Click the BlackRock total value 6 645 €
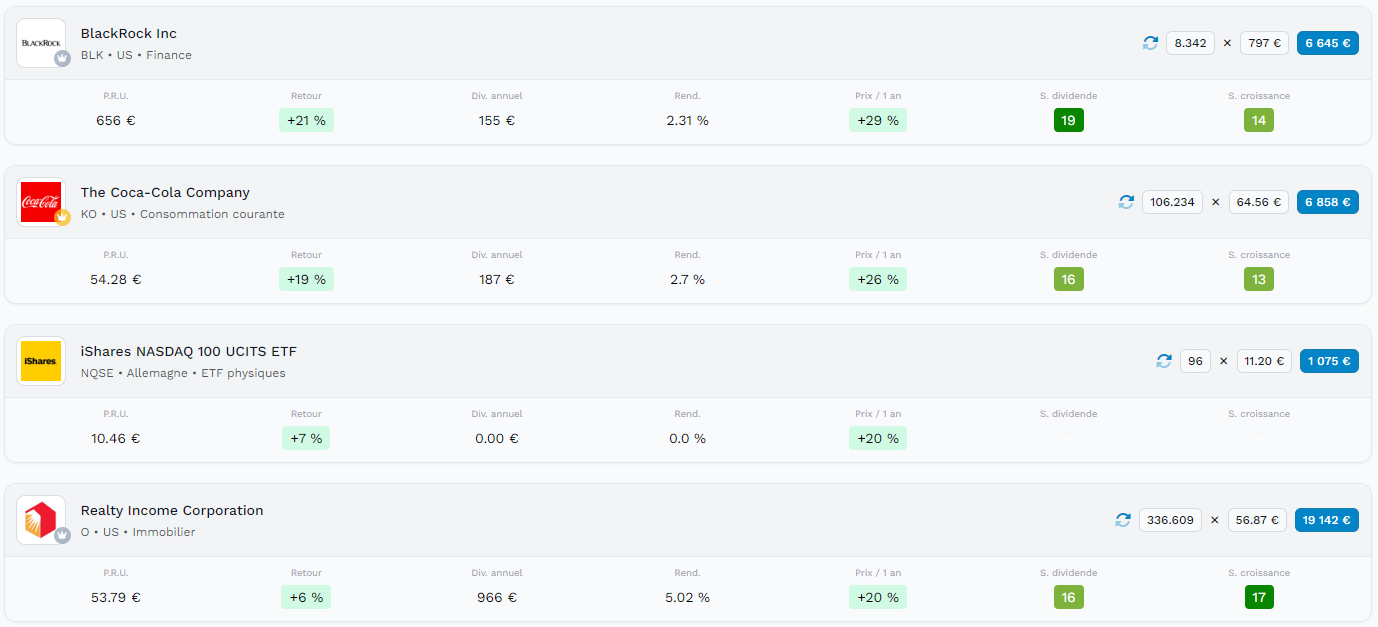This screenshot has width=1378, height=627. (1328, 43)
